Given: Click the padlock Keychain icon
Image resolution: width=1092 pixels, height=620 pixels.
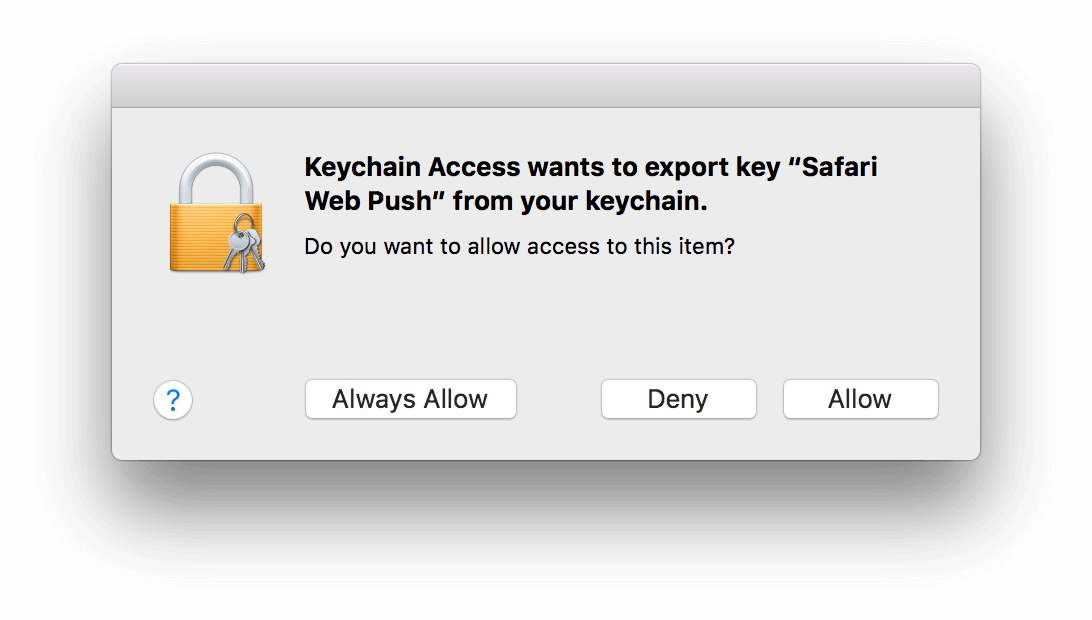Looking at the screenshot, I should 217,212.
